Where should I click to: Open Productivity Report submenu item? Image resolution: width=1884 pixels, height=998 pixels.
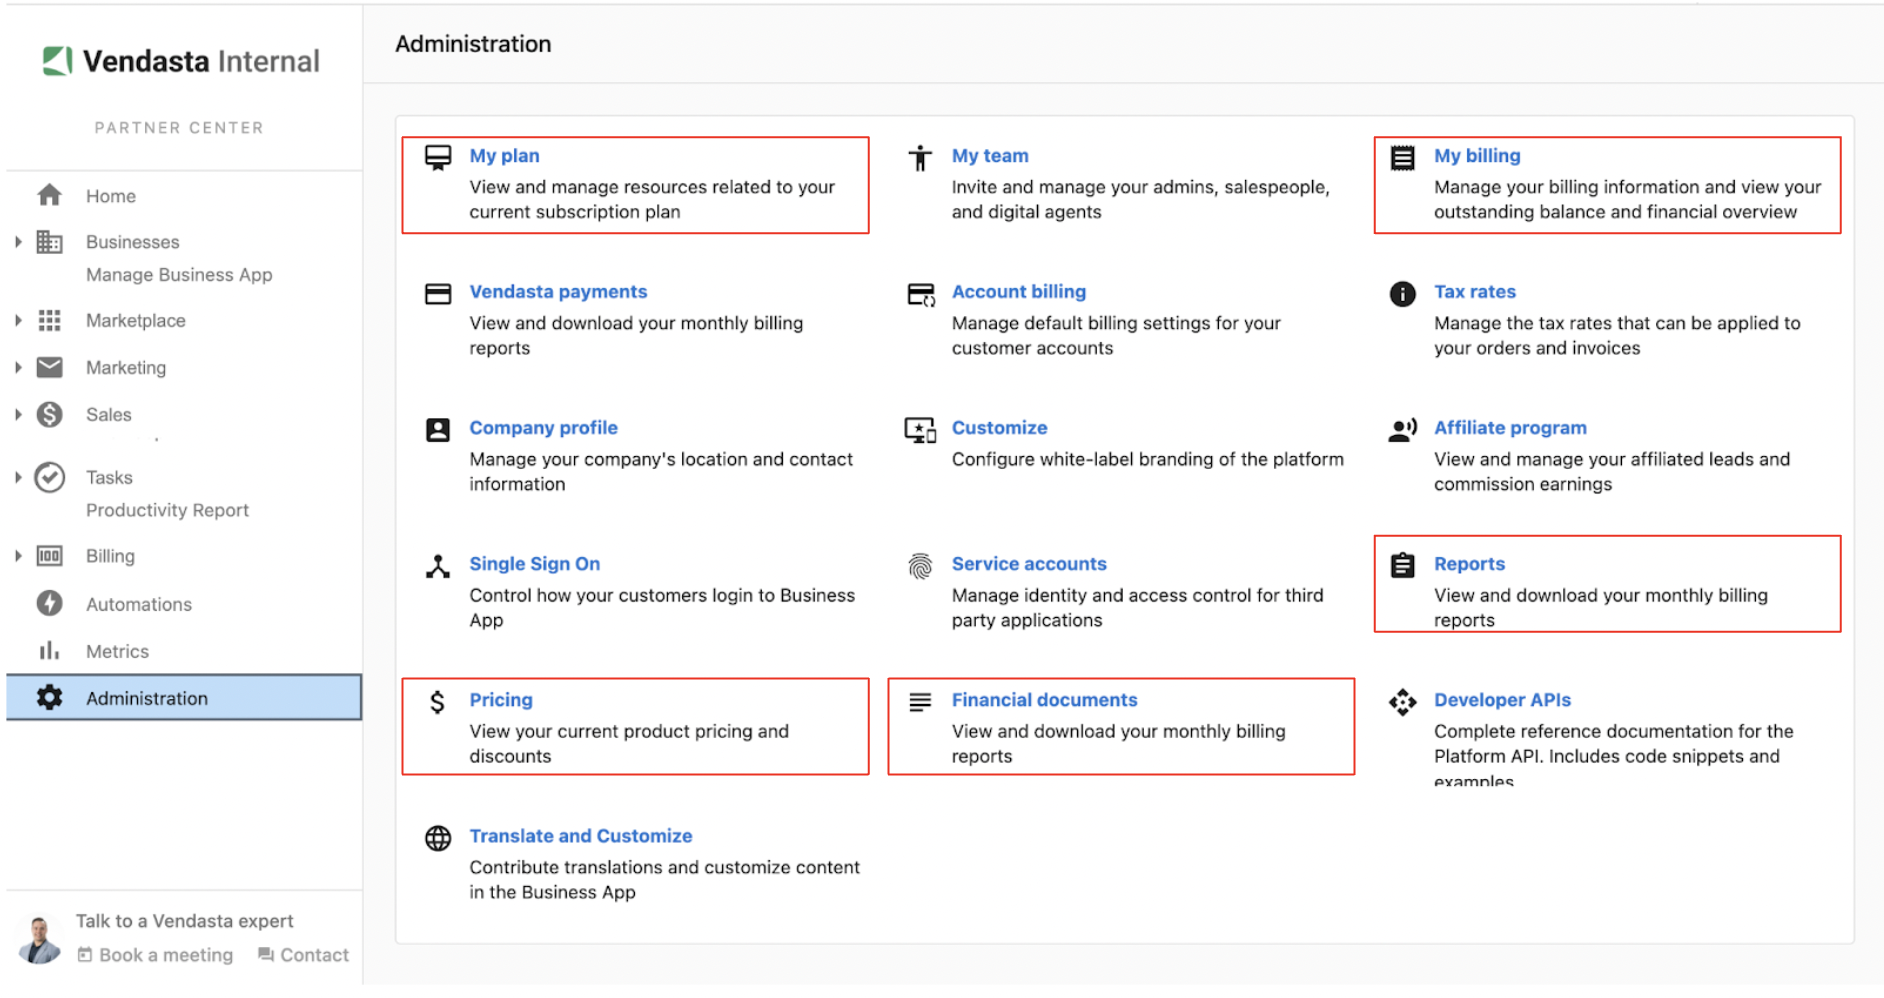click(x=167, y=510)
